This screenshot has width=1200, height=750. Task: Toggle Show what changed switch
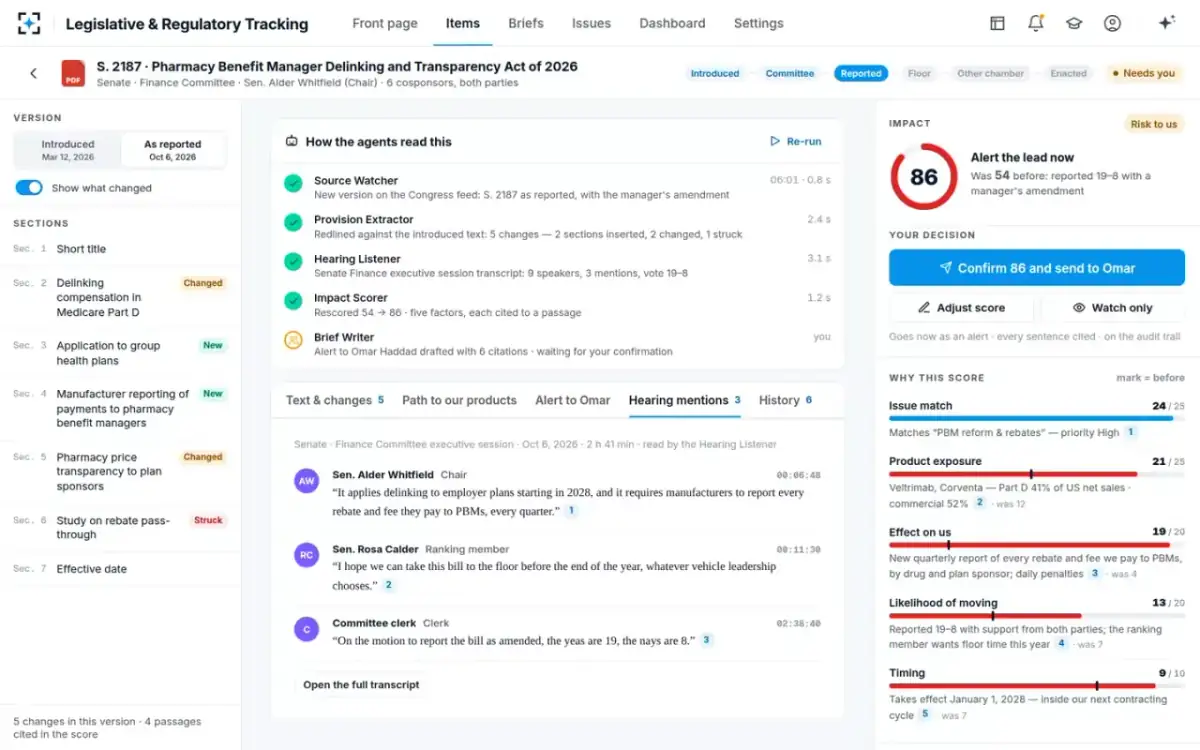click(x=29, y=188)
